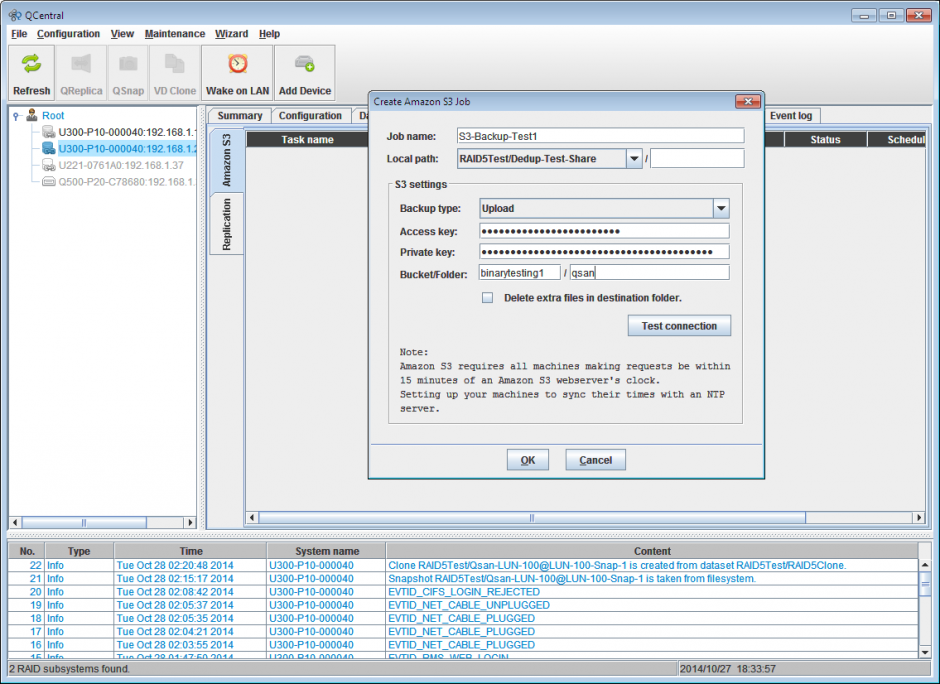Open the Local path dropdown
940x684 pixels.
(634, 159)
